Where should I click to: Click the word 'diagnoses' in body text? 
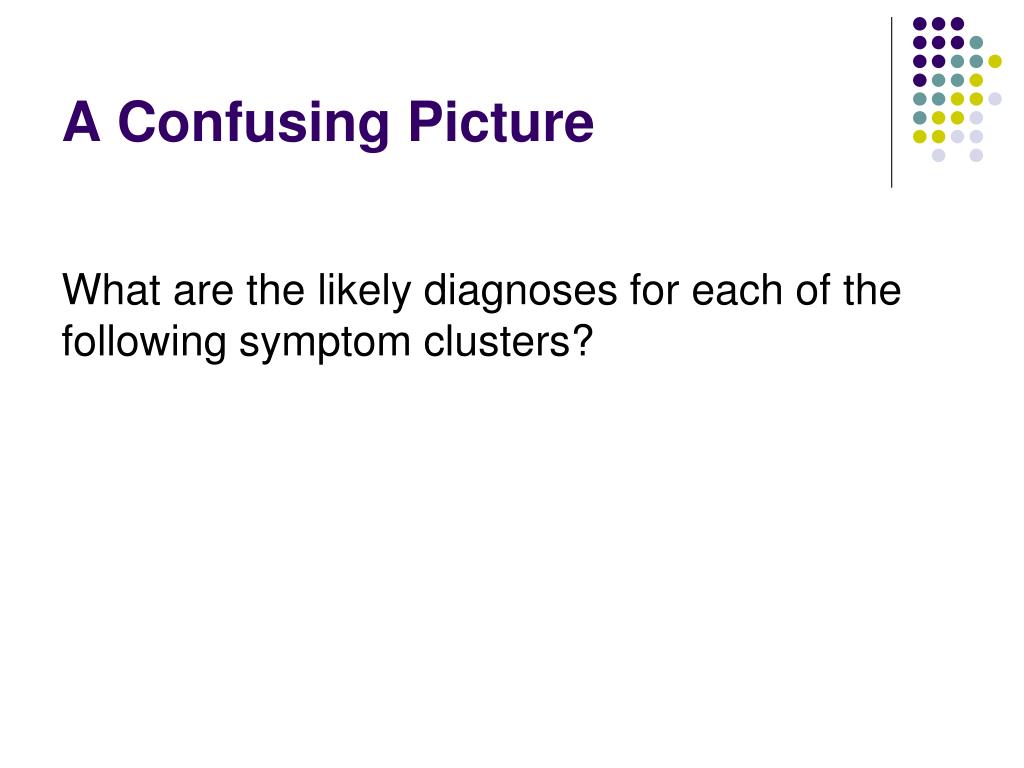520,291
